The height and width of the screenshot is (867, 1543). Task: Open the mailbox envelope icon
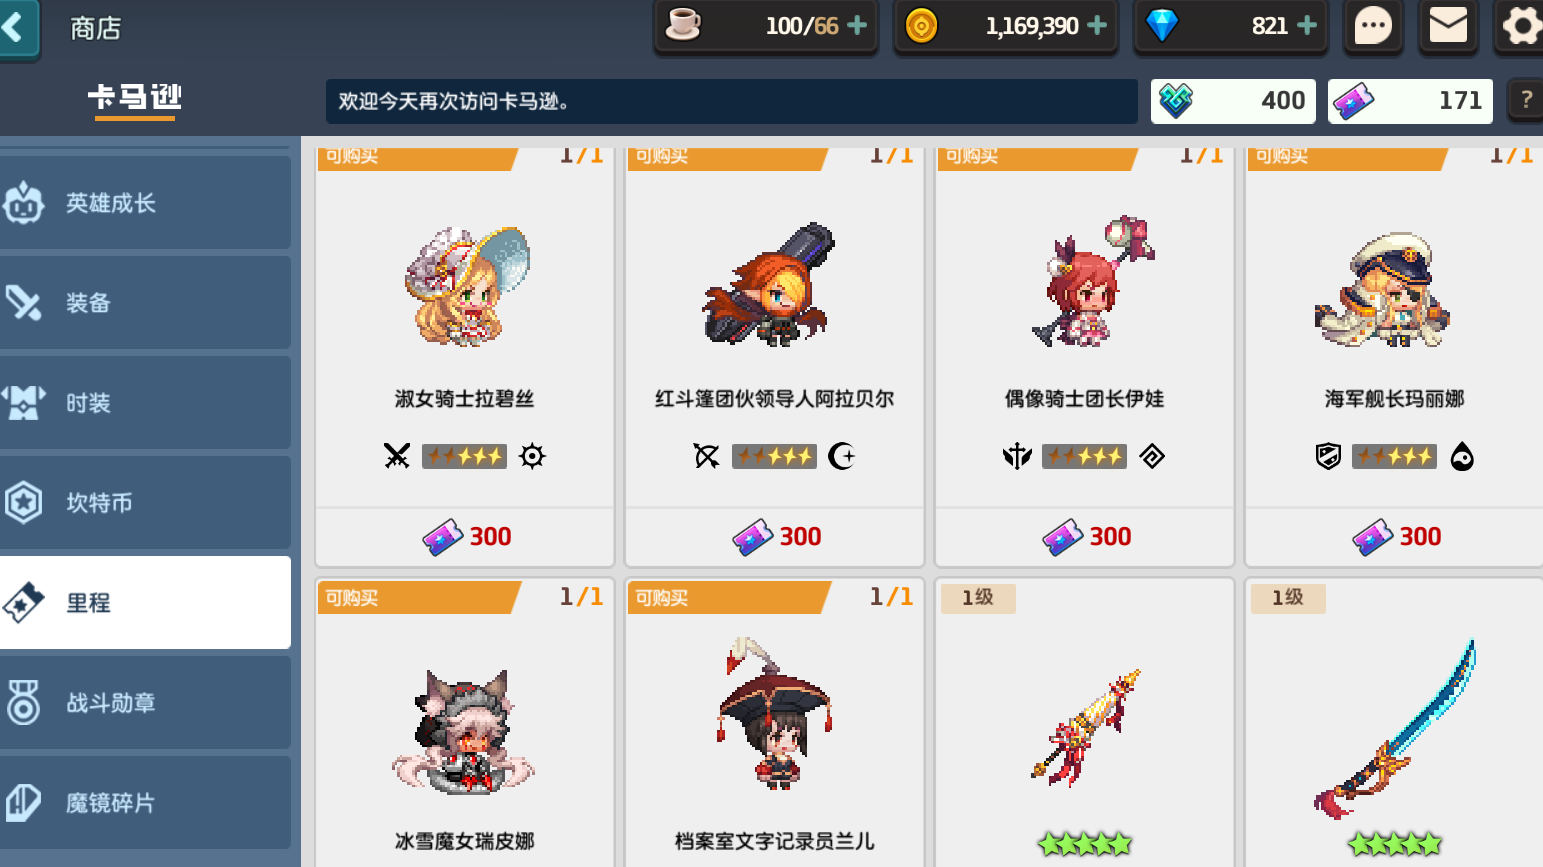pos(1447,26)
